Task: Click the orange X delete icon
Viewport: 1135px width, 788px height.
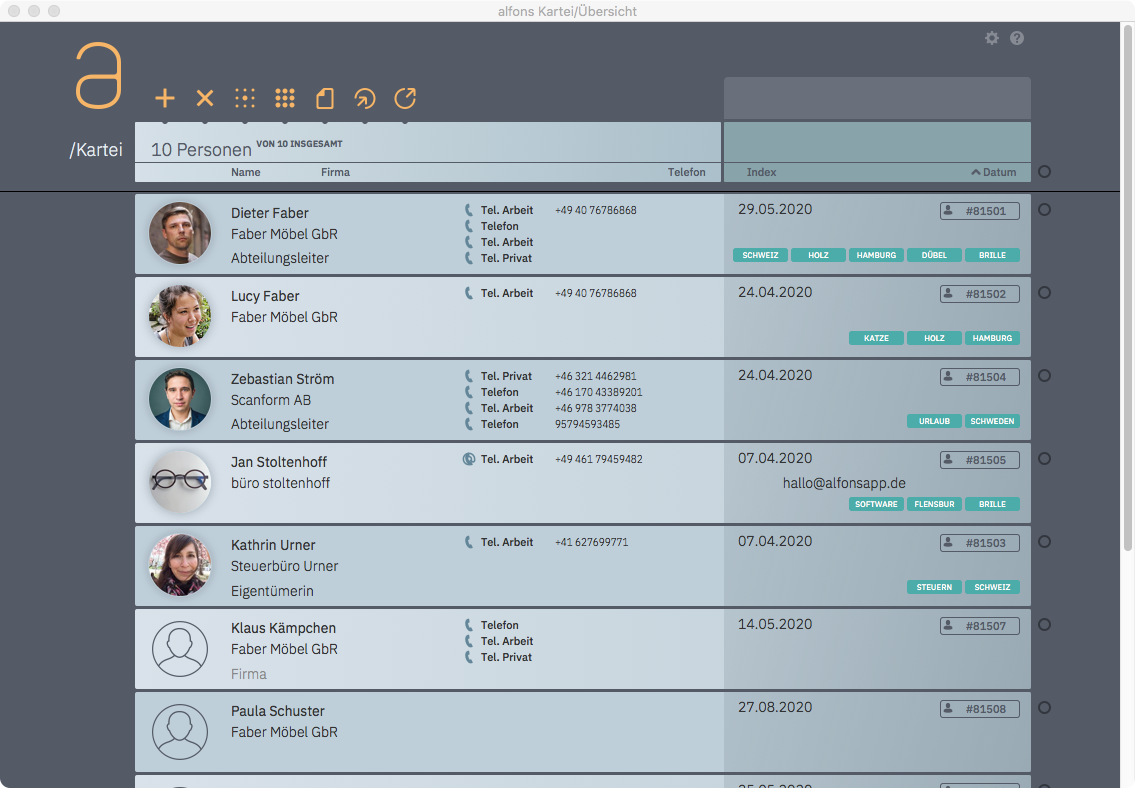Action: (205, 98)
